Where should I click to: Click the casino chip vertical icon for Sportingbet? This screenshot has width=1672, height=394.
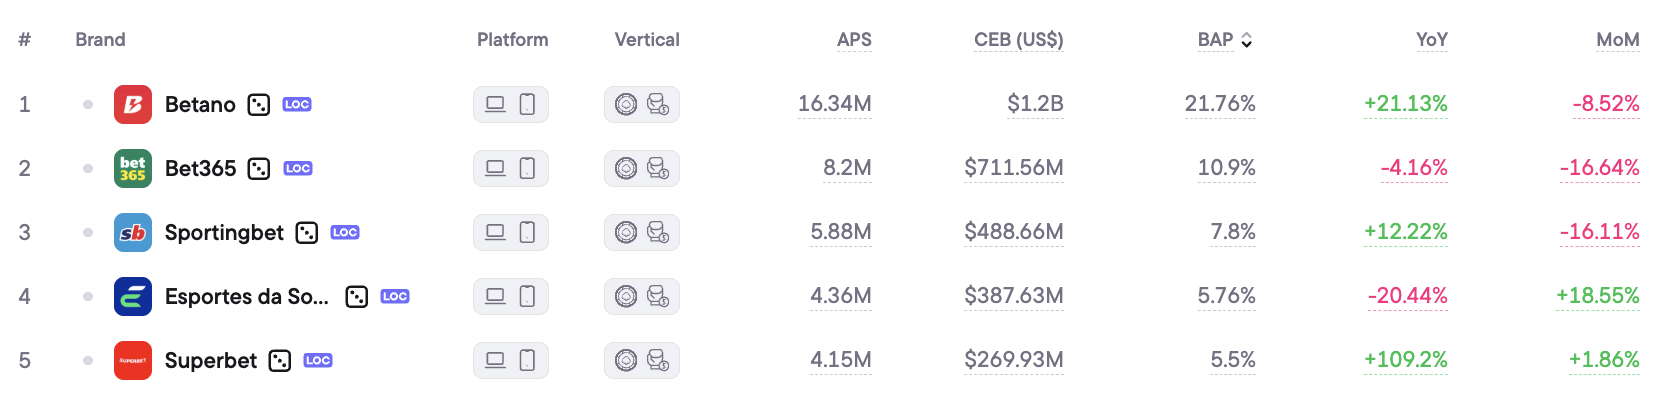pos(626,232)
